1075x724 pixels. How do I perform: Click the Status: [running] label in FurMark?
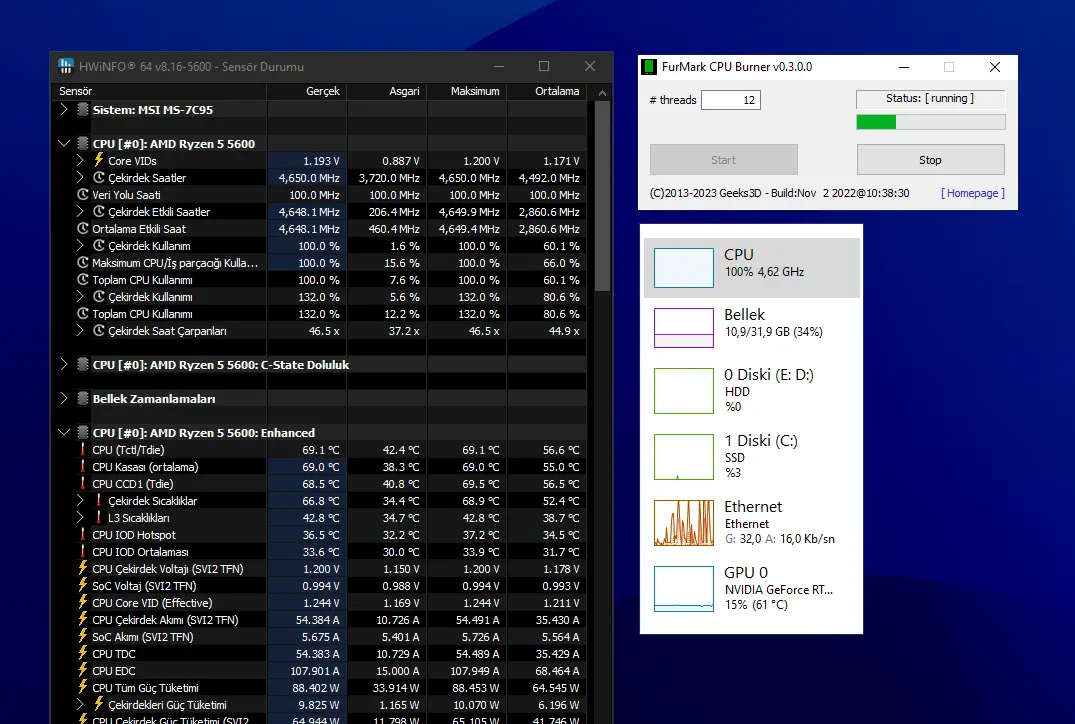[x=930, y=99]
